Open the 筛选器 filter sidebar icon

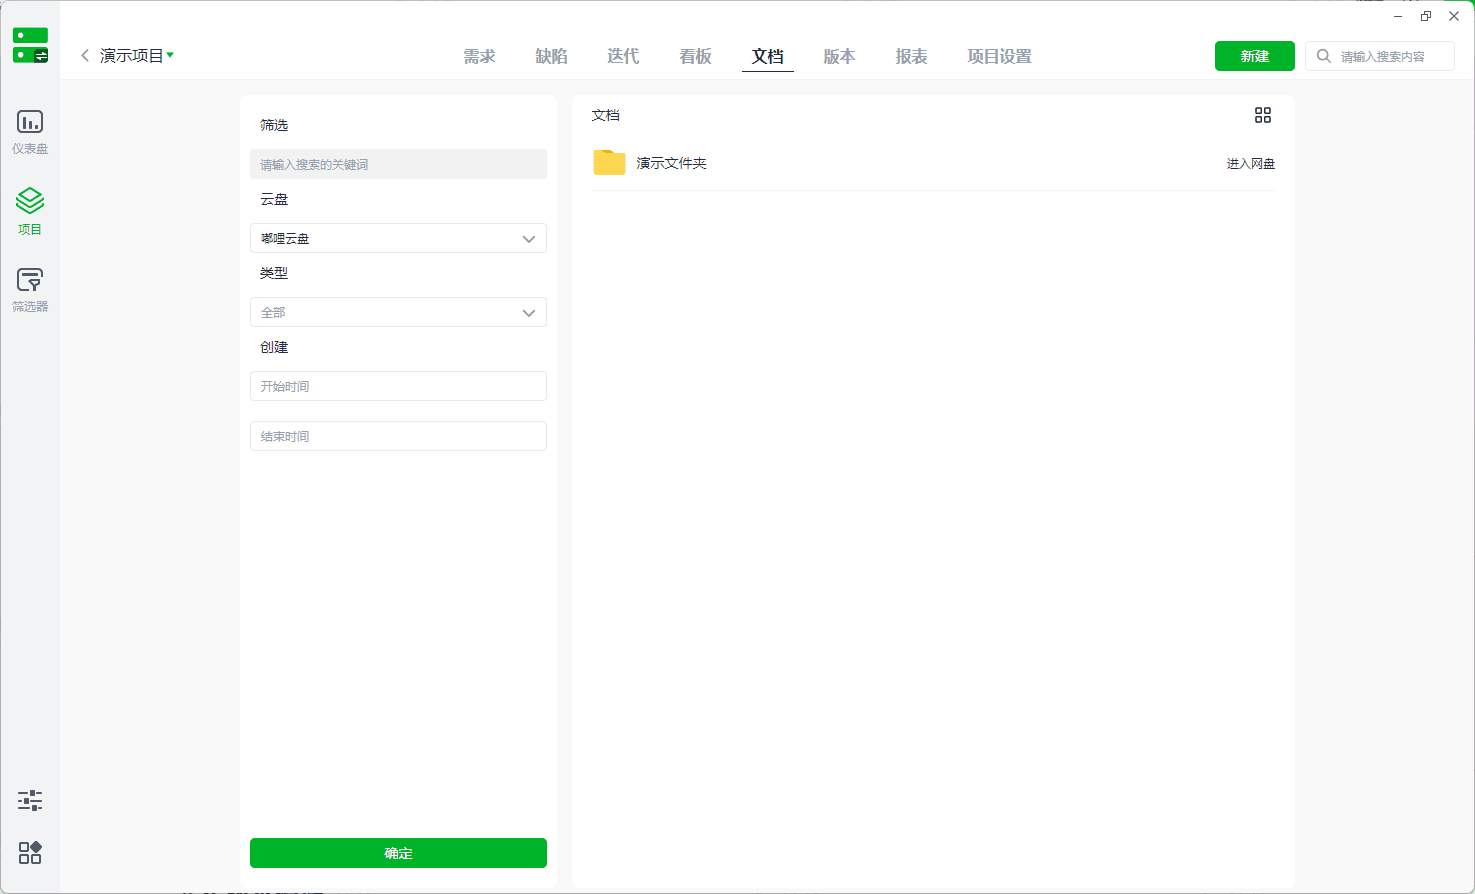click(x=30, y=290)
